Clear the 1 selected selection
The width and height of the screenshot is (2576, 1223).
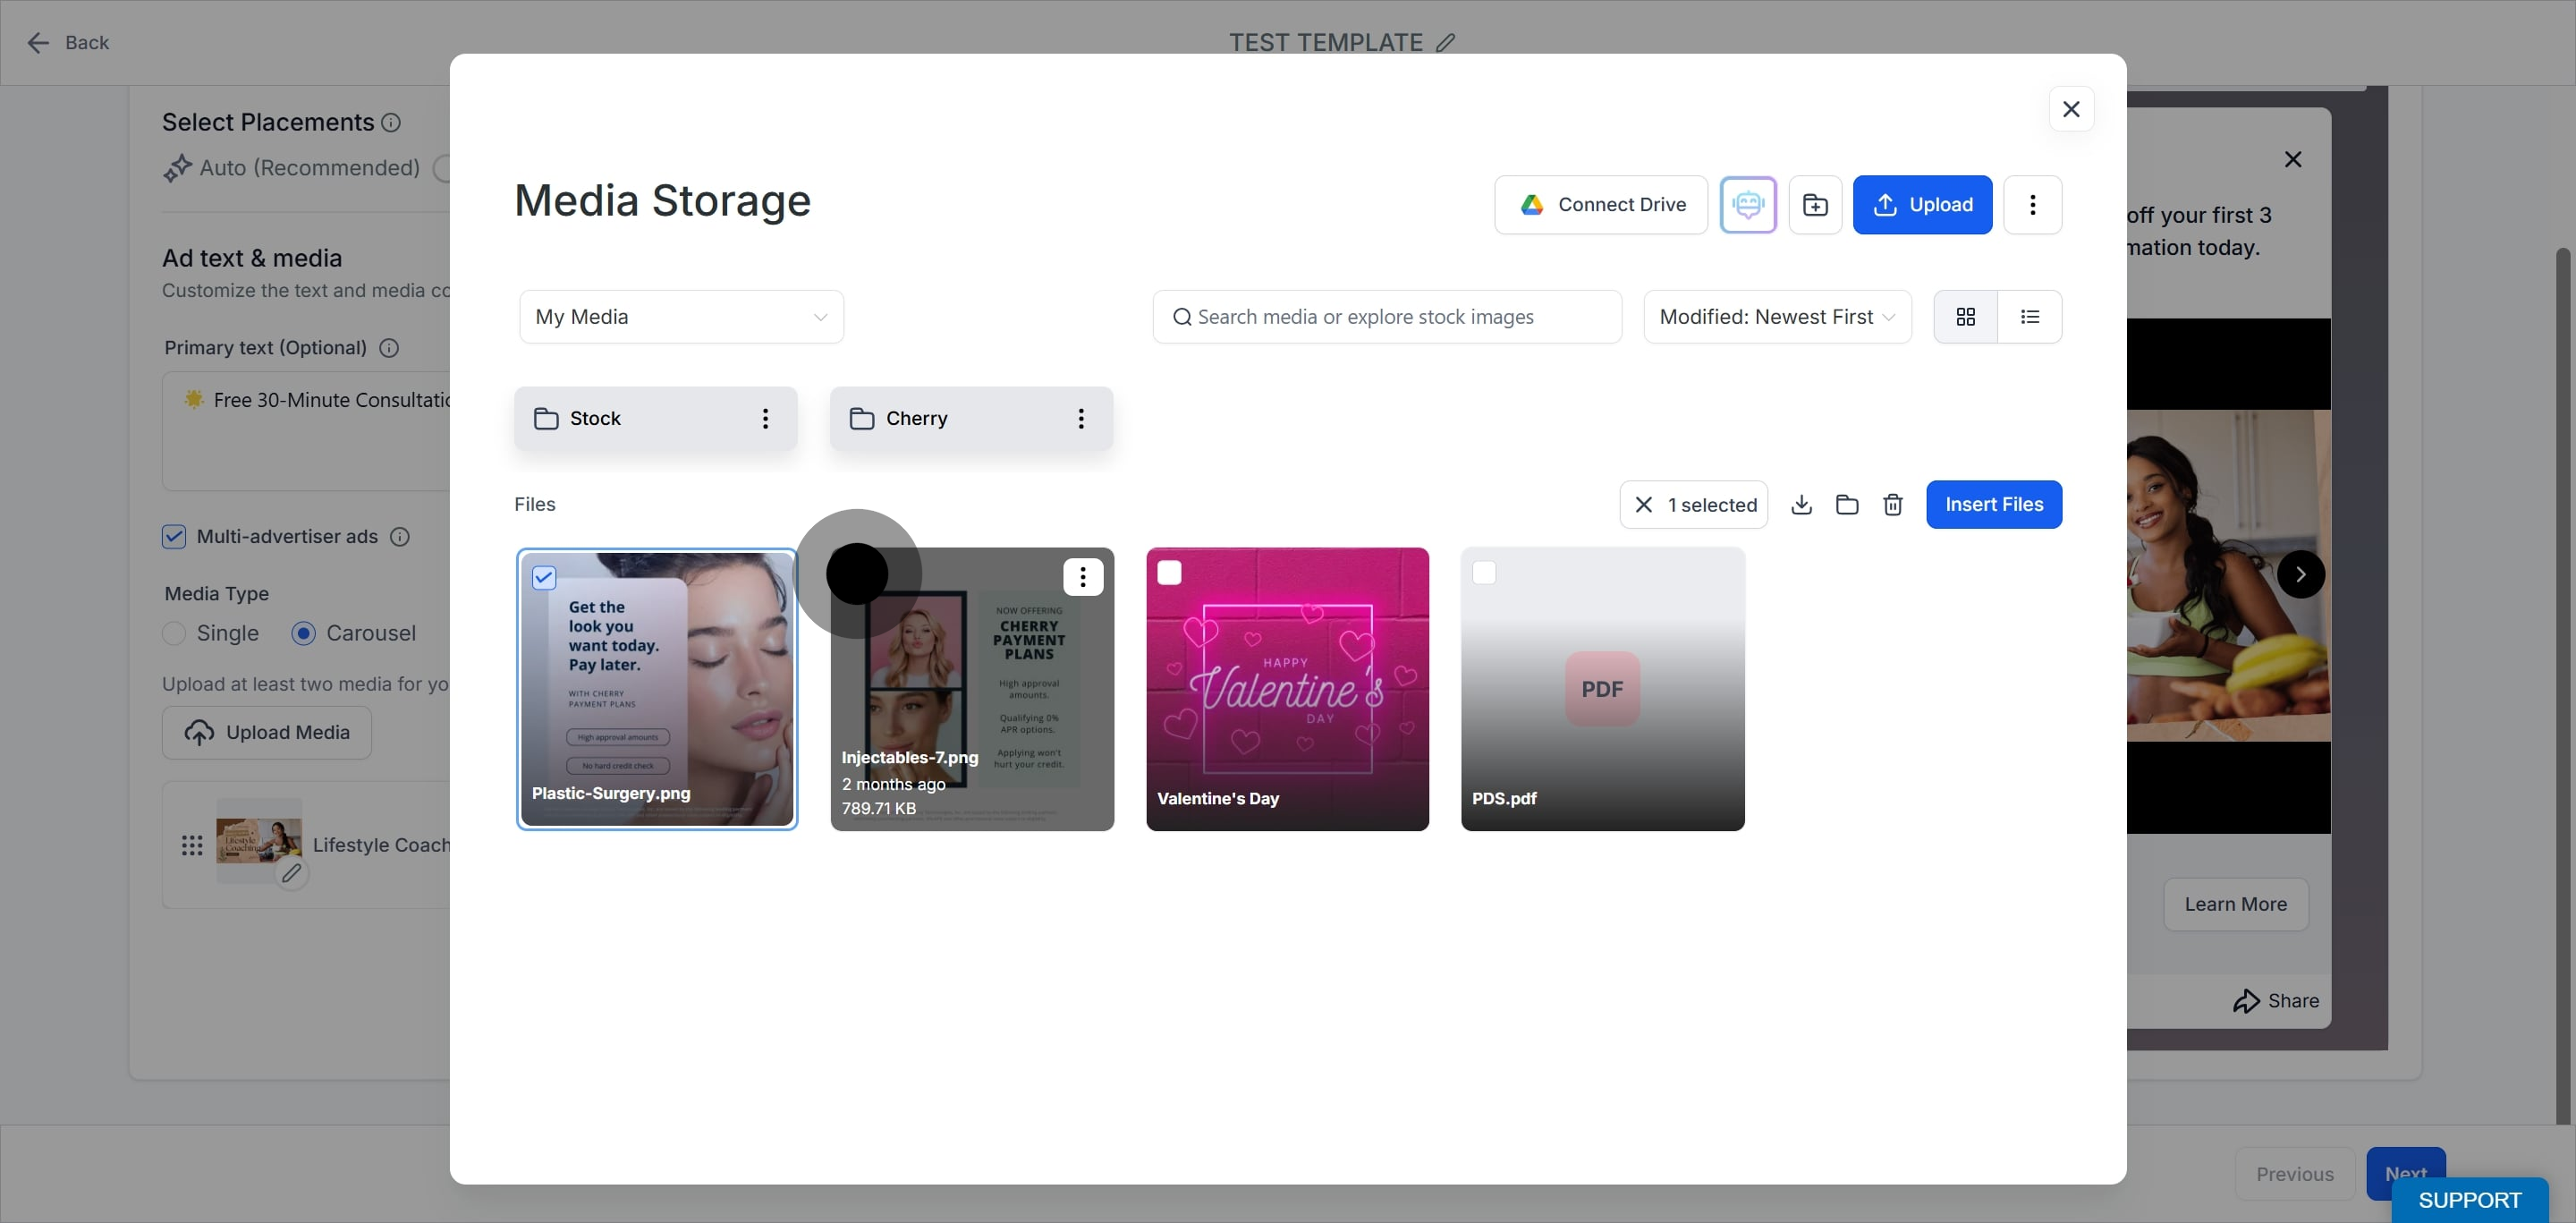tap(1643, 505)
